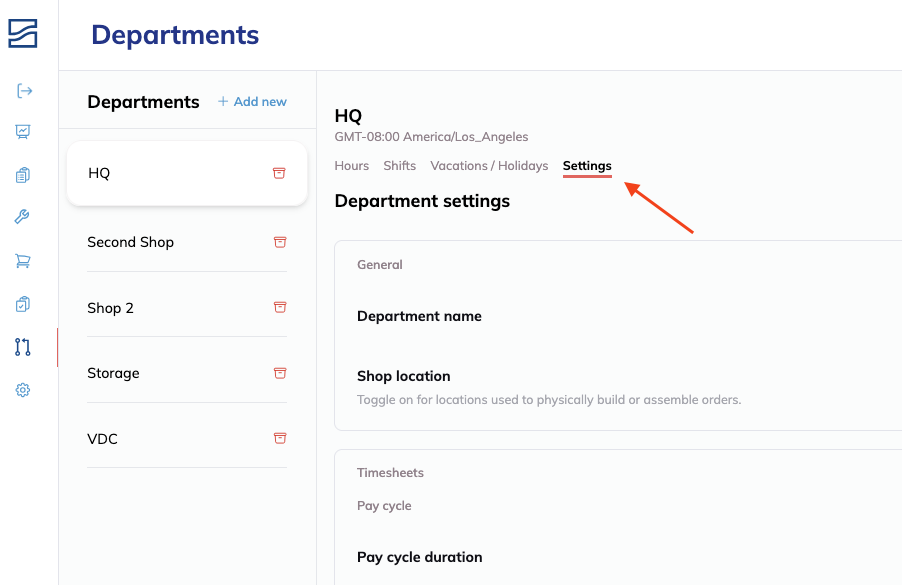Open the chart presentation sidebar icon
Image resolution: width=902 pixels, height=585 pixels.
tap(23, 131)
